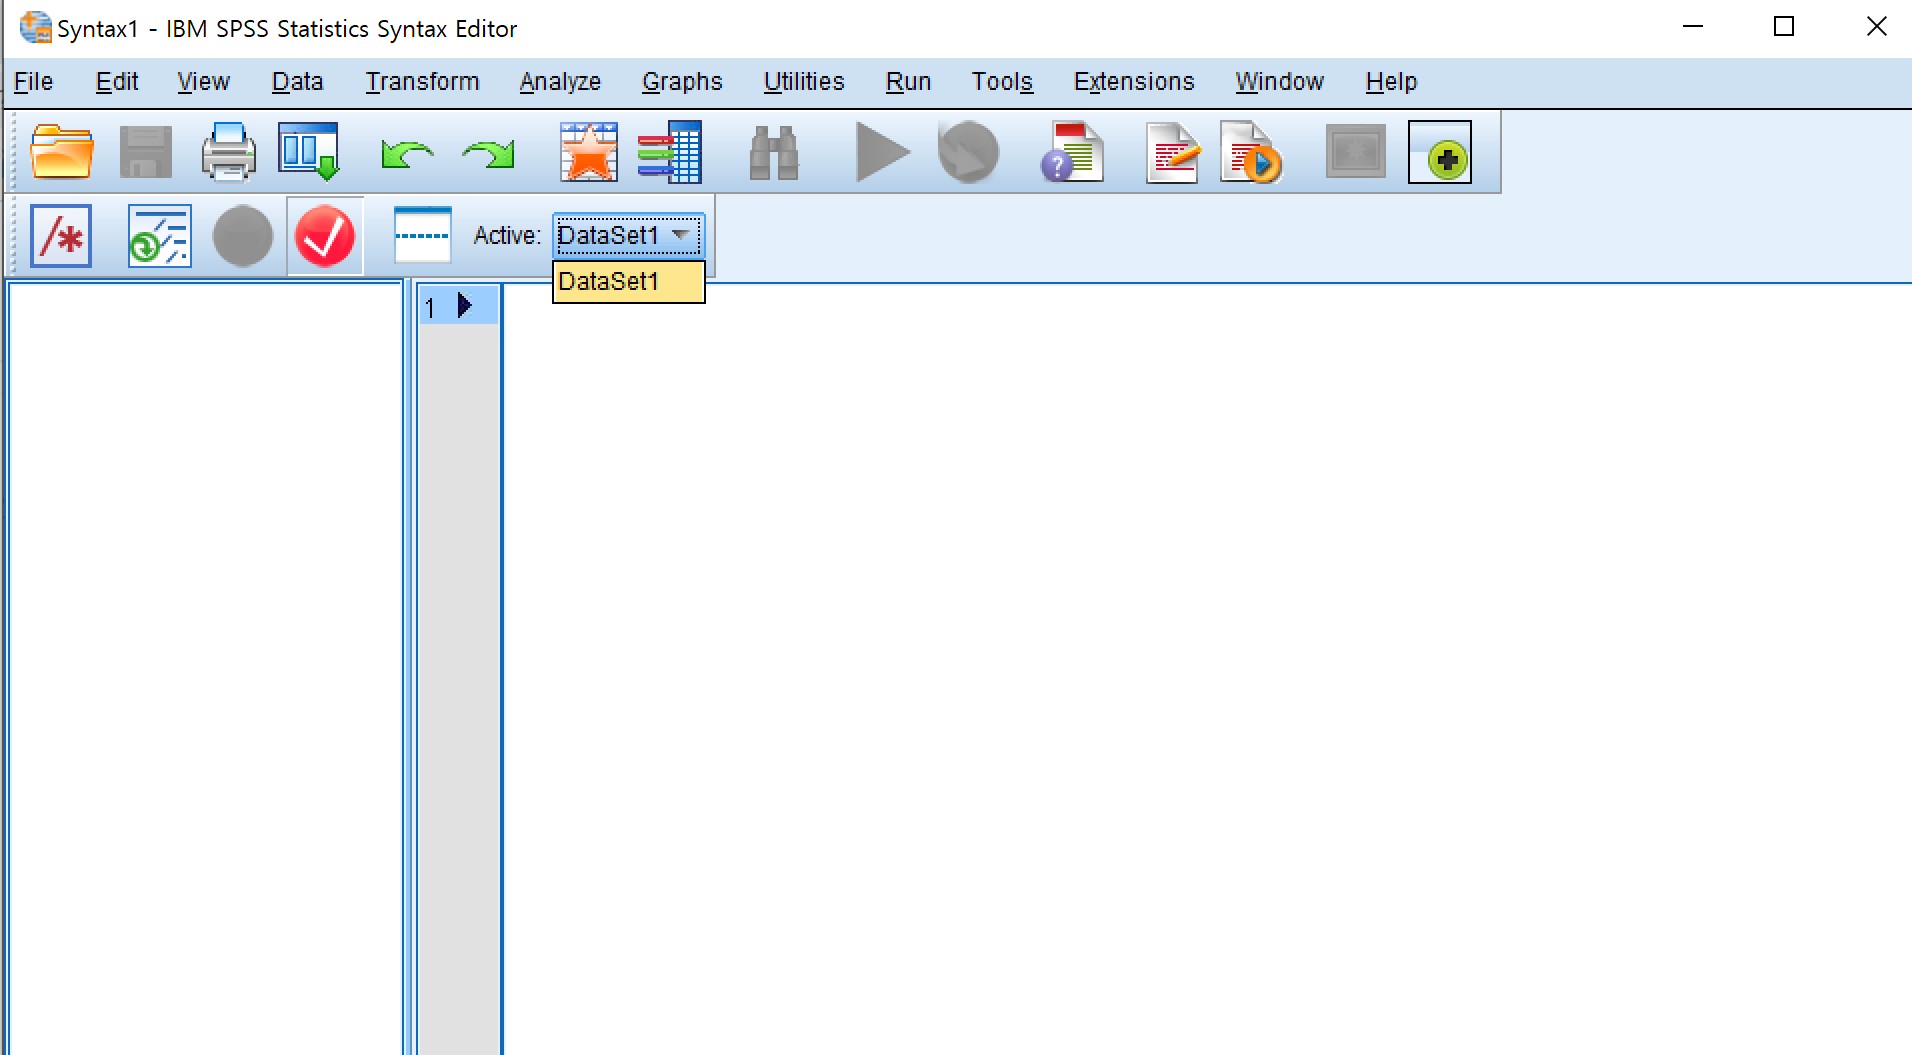Run Selection with the play triangle
1912x1055 pixels.
coord(882,152)
